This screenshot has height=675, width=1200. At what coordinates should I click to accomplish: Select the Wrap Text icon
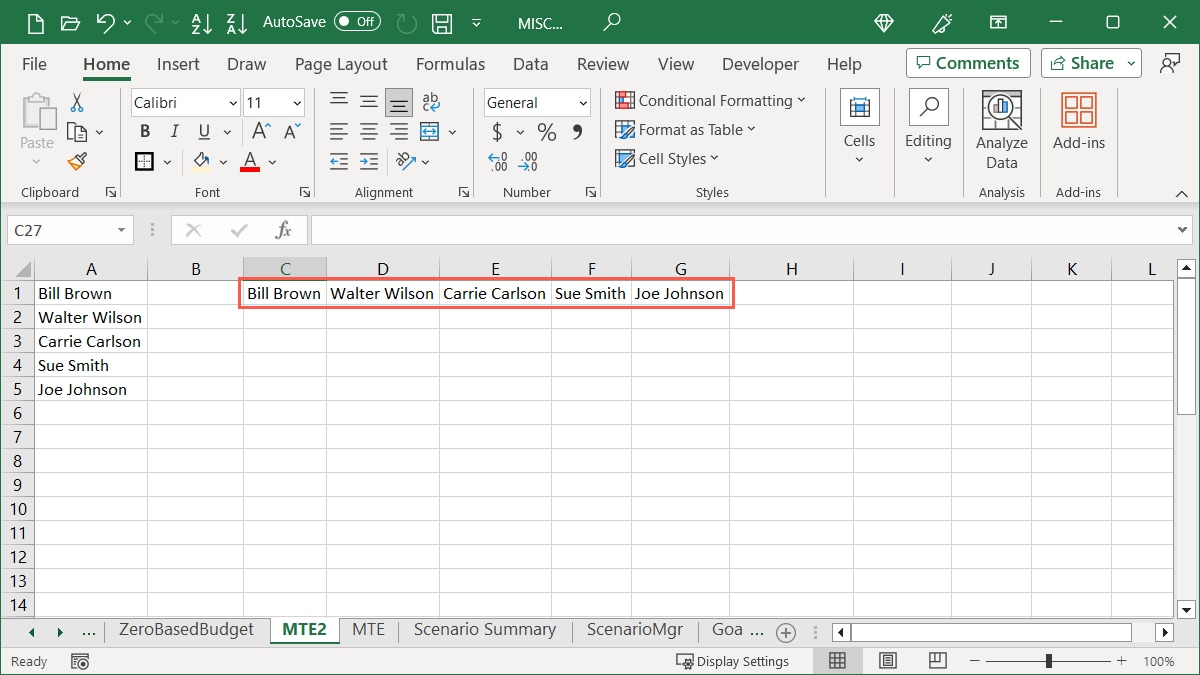tap(431, 101)
